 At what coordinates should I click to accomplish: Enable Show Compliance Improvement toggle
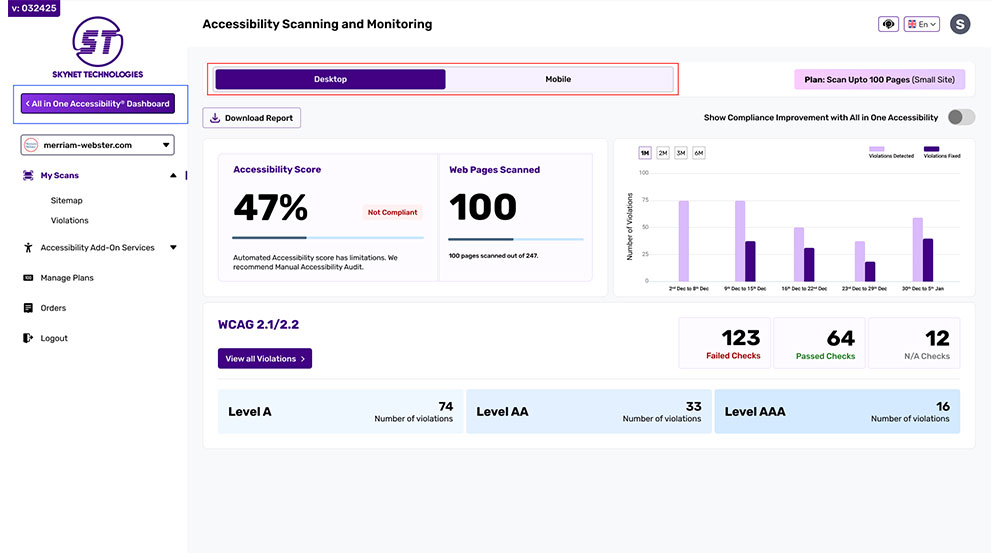click(961, 117)
